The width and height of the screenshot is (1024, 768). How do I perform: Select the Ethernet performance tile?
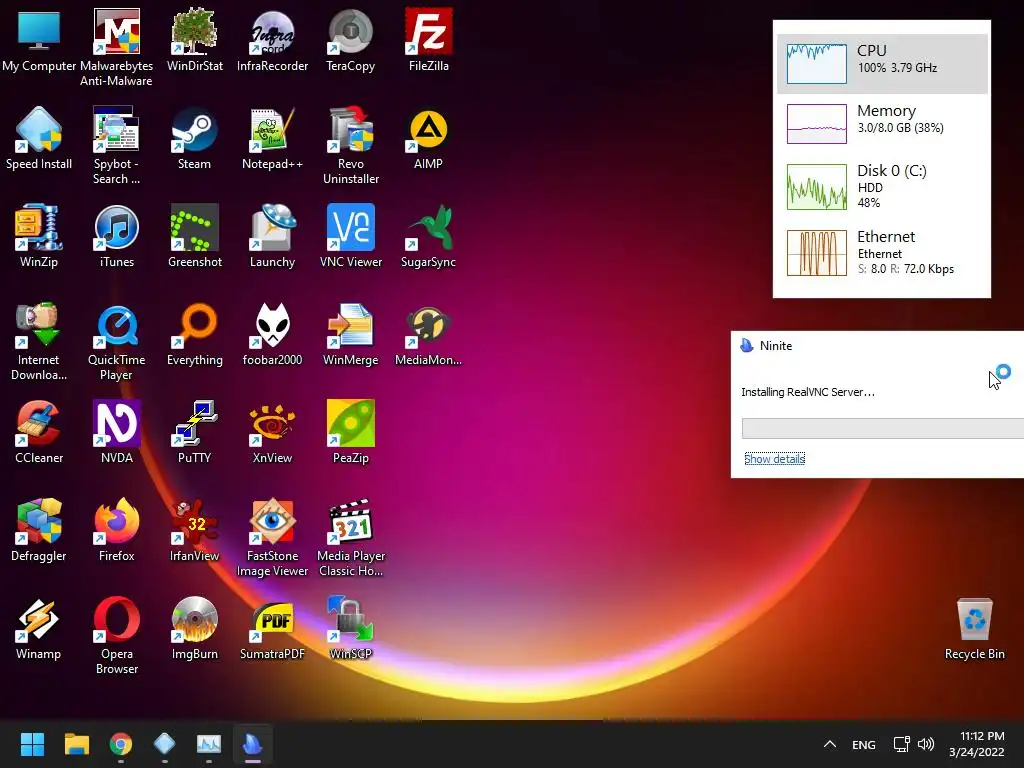click(x=882, y=253)
